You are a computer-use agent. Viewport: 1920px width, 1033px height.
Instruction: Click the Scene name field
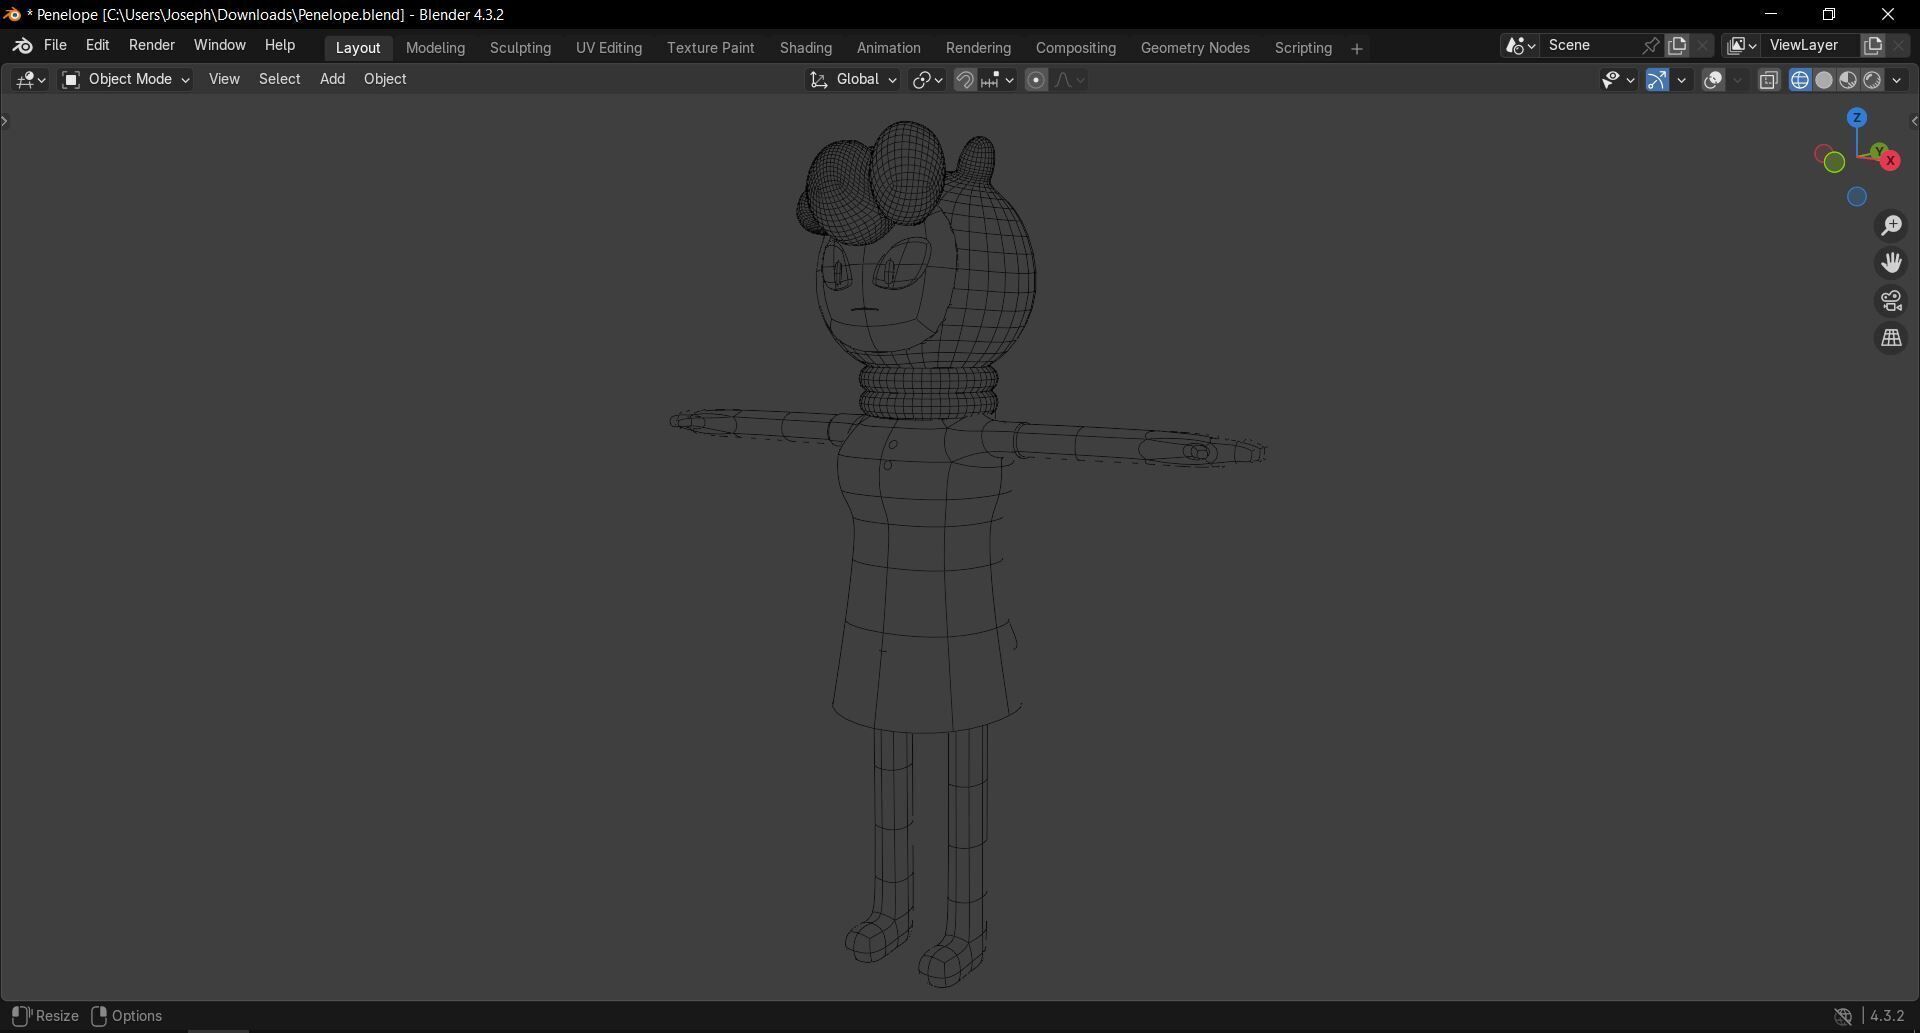pyautogui.click(x=1590, y=46)
